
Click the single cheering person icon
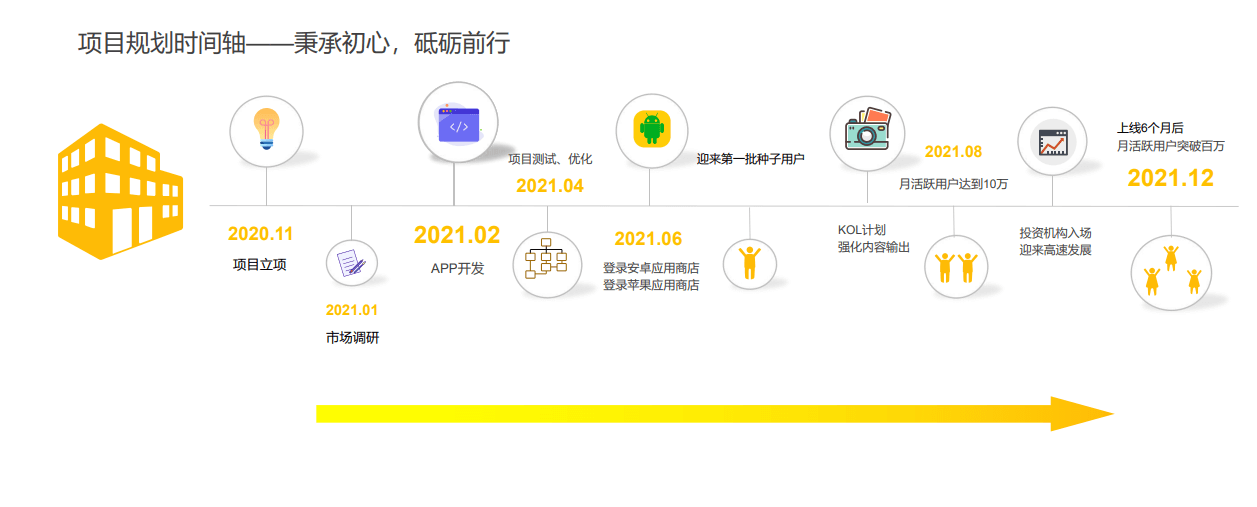750,261
